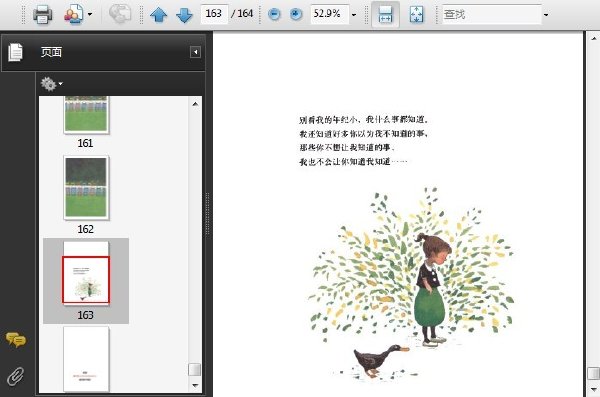Expand the share icon's dropdown arrow
The image size is (600, 397).
click(90, 15)
